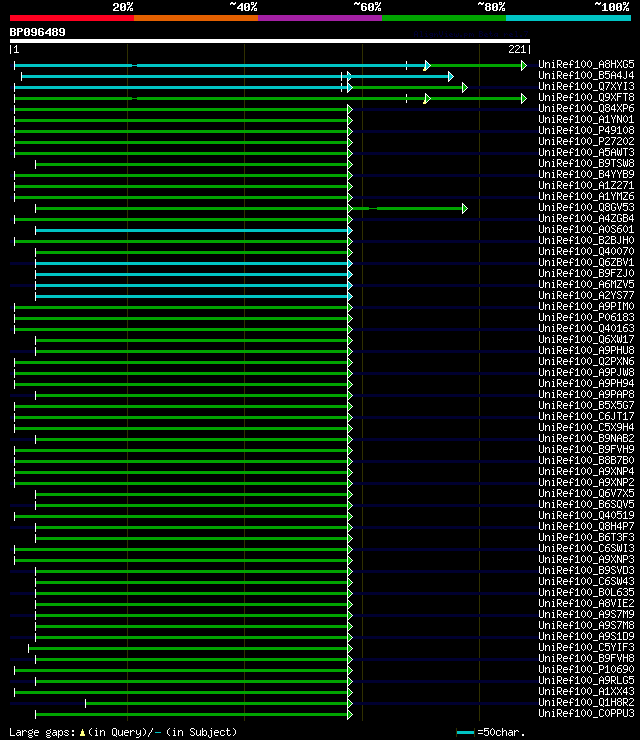Viewport: 640px width, 740px height.
Task: Click the cyan ~100% legend segment
Action: click(568, 18)
